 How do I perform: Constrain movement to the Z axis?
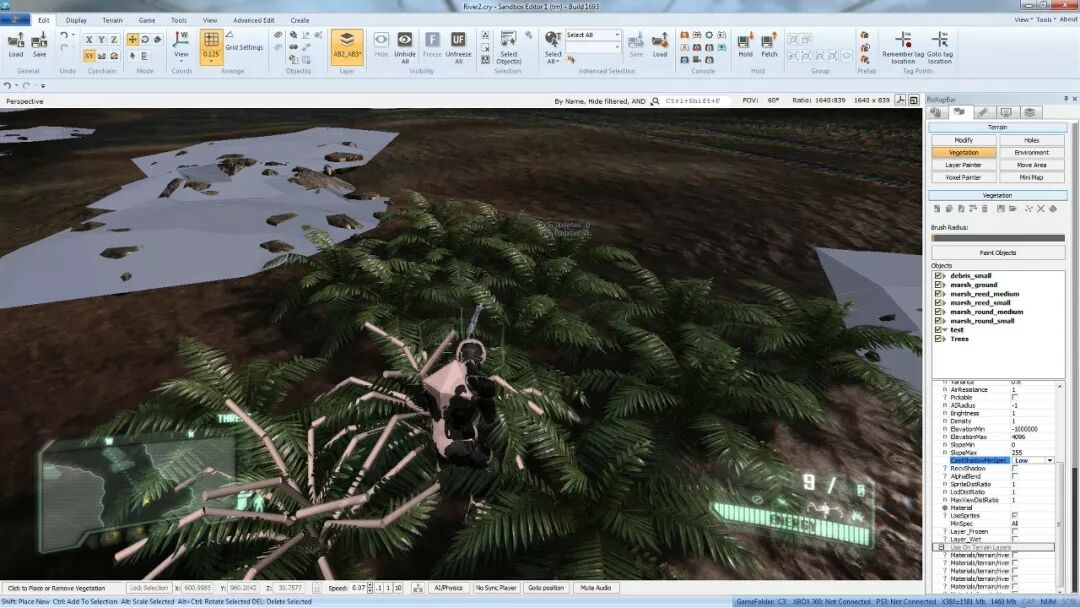[114, 40]
